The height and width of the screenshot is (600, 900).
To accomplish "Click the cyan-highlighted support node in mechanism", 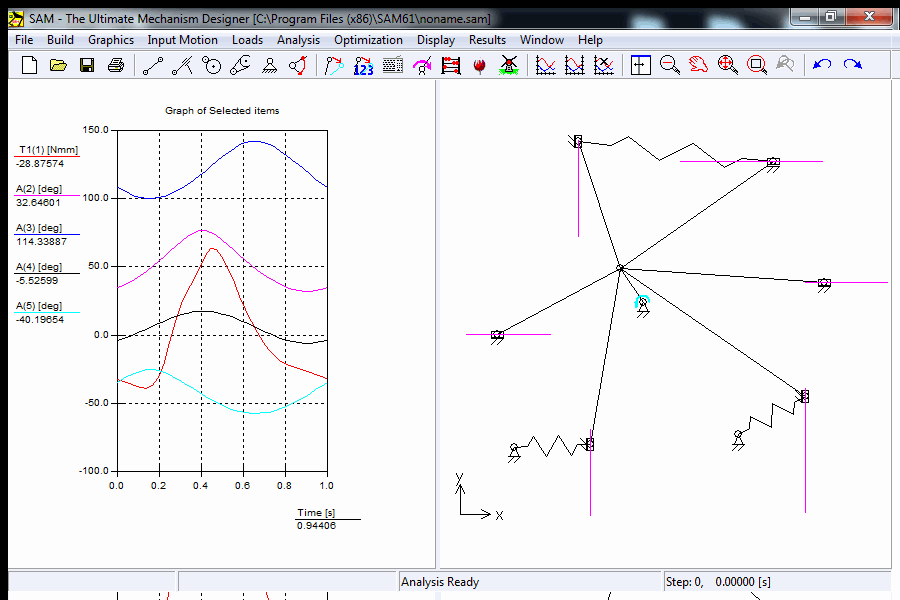I will click(642, 301).
